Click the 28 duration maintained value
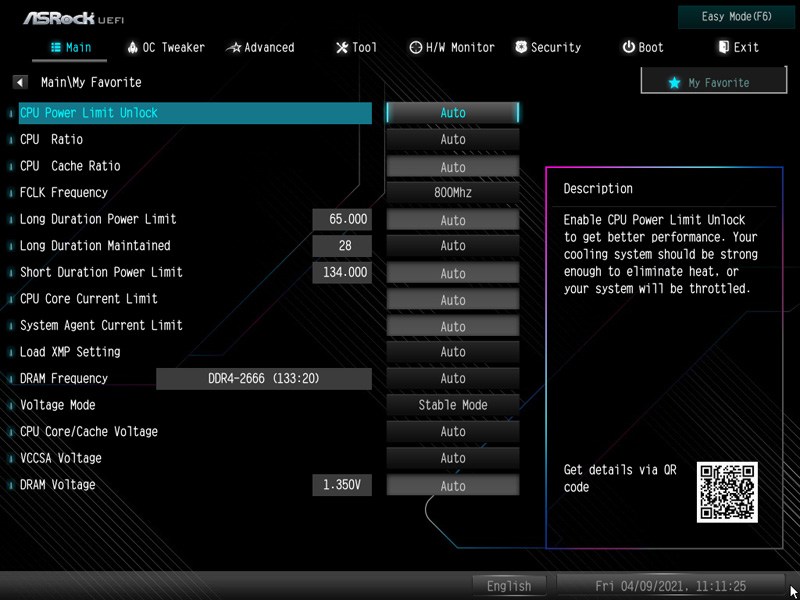Image resolution: width=800 pixels, height=600 pixels. point(342,245)
